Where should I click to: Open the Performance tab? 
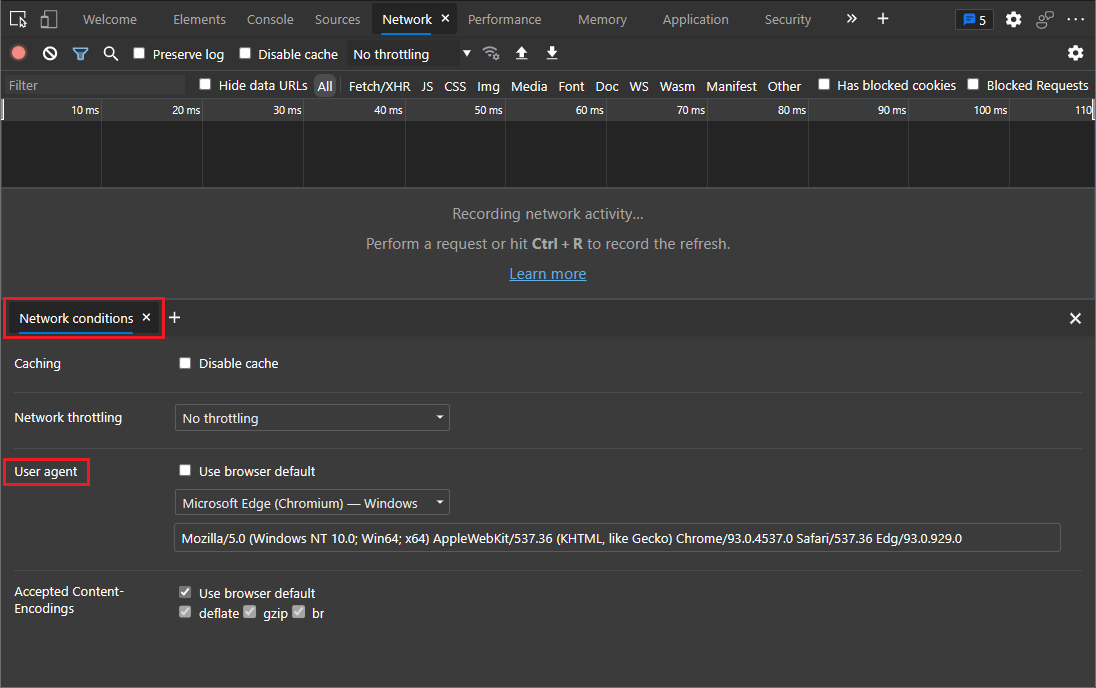tap(504, 19)
